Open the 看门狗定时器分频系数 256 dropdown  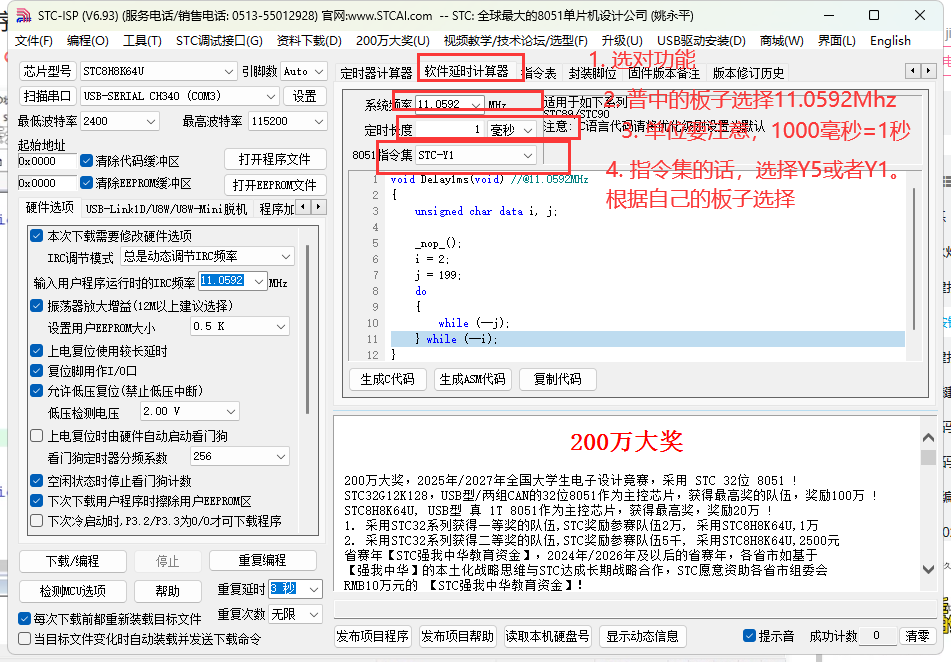click(240, 456)
